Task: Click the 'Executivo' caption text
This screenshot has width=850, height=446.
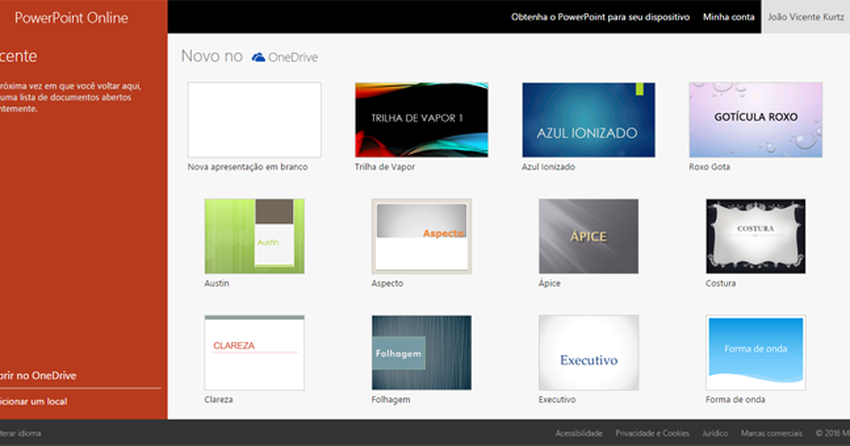Action: (x=557, y=399)
